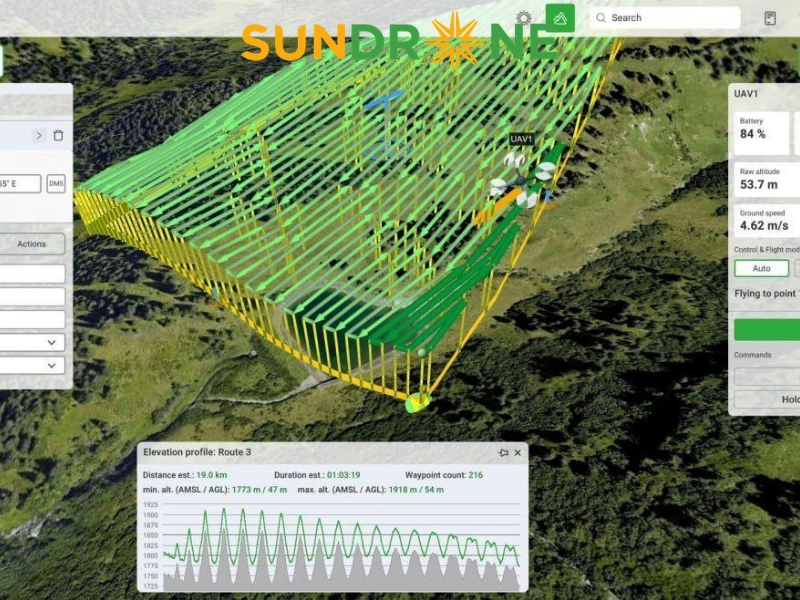Screen dimensions: 800x600
Task: Click the Hold command button
Action: click(767, 399)
